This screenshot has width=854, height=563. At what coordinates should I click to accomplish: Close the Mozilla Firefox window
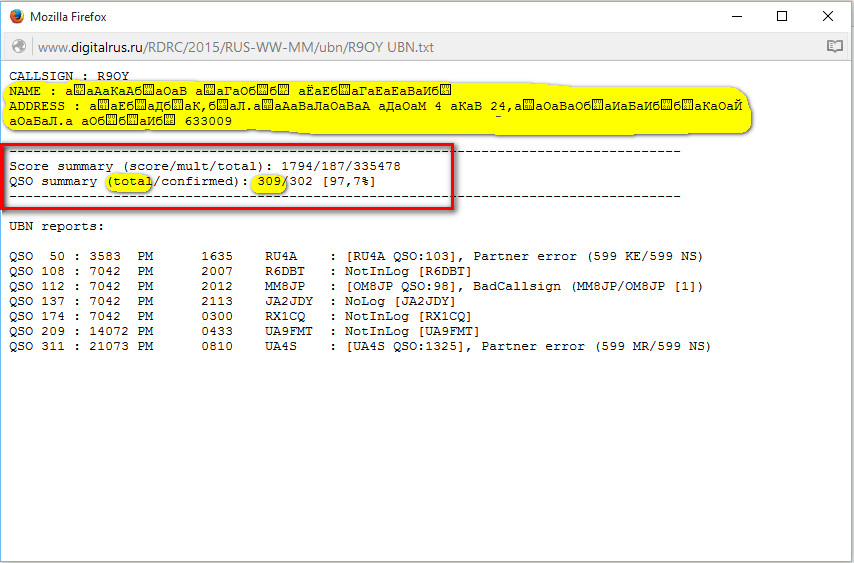(828, 17)
